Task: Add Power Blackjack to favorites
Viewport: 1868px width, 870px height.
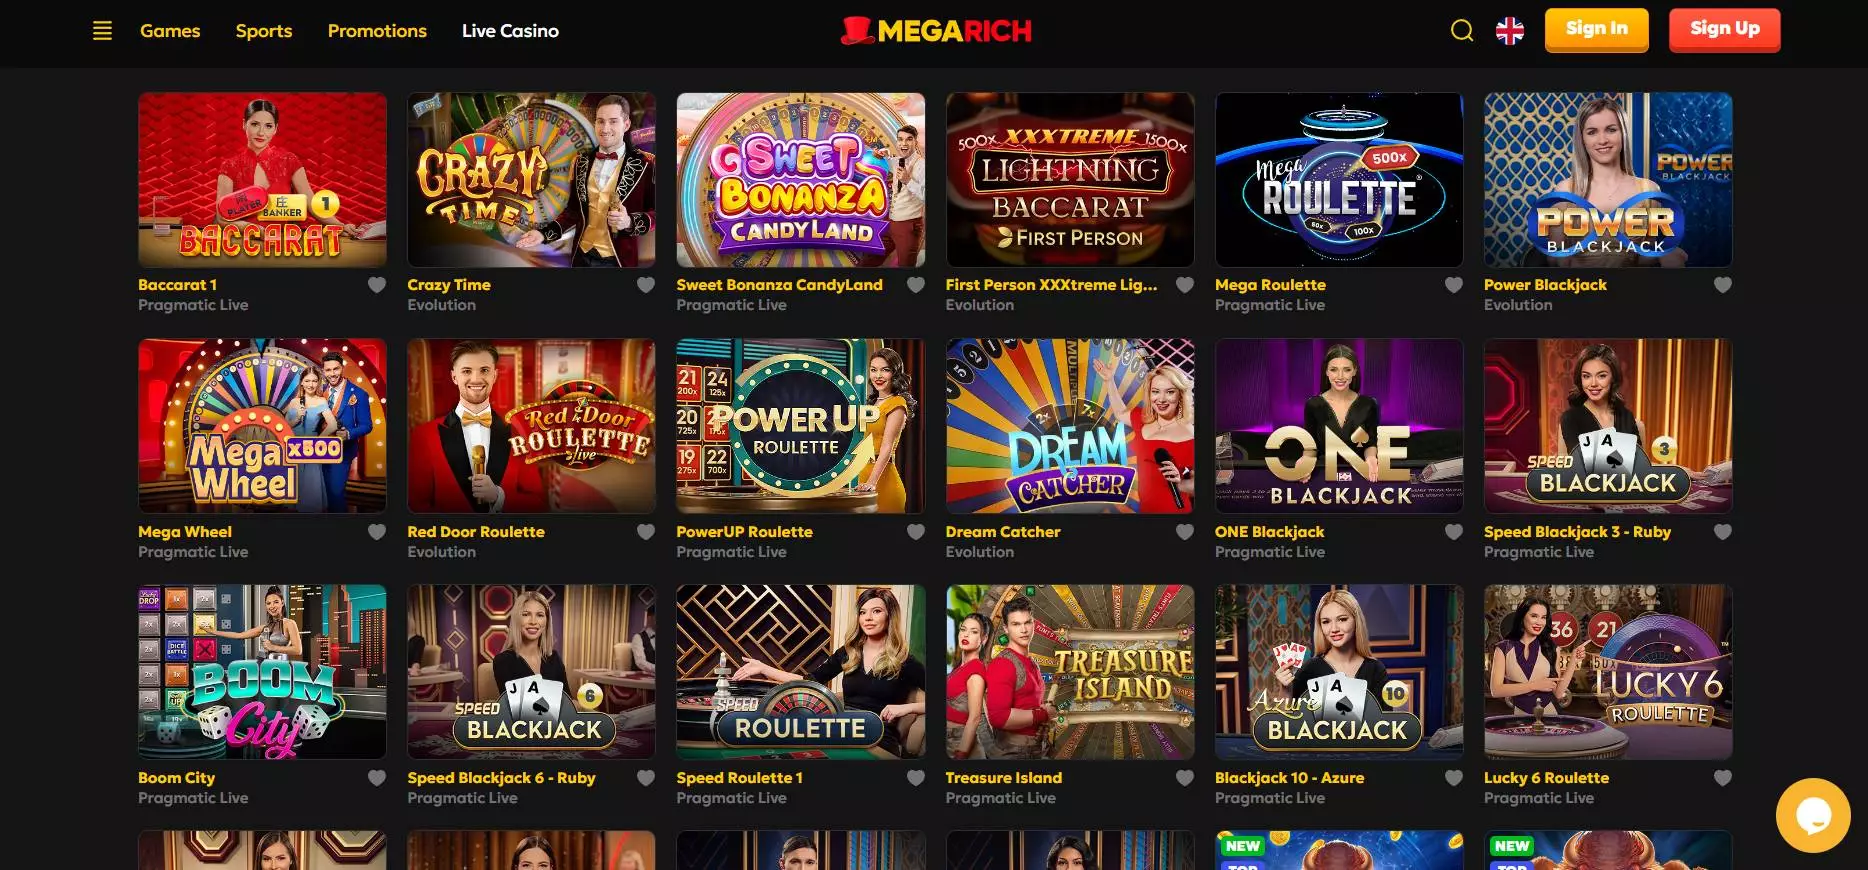Action: tap(1723, 285)
